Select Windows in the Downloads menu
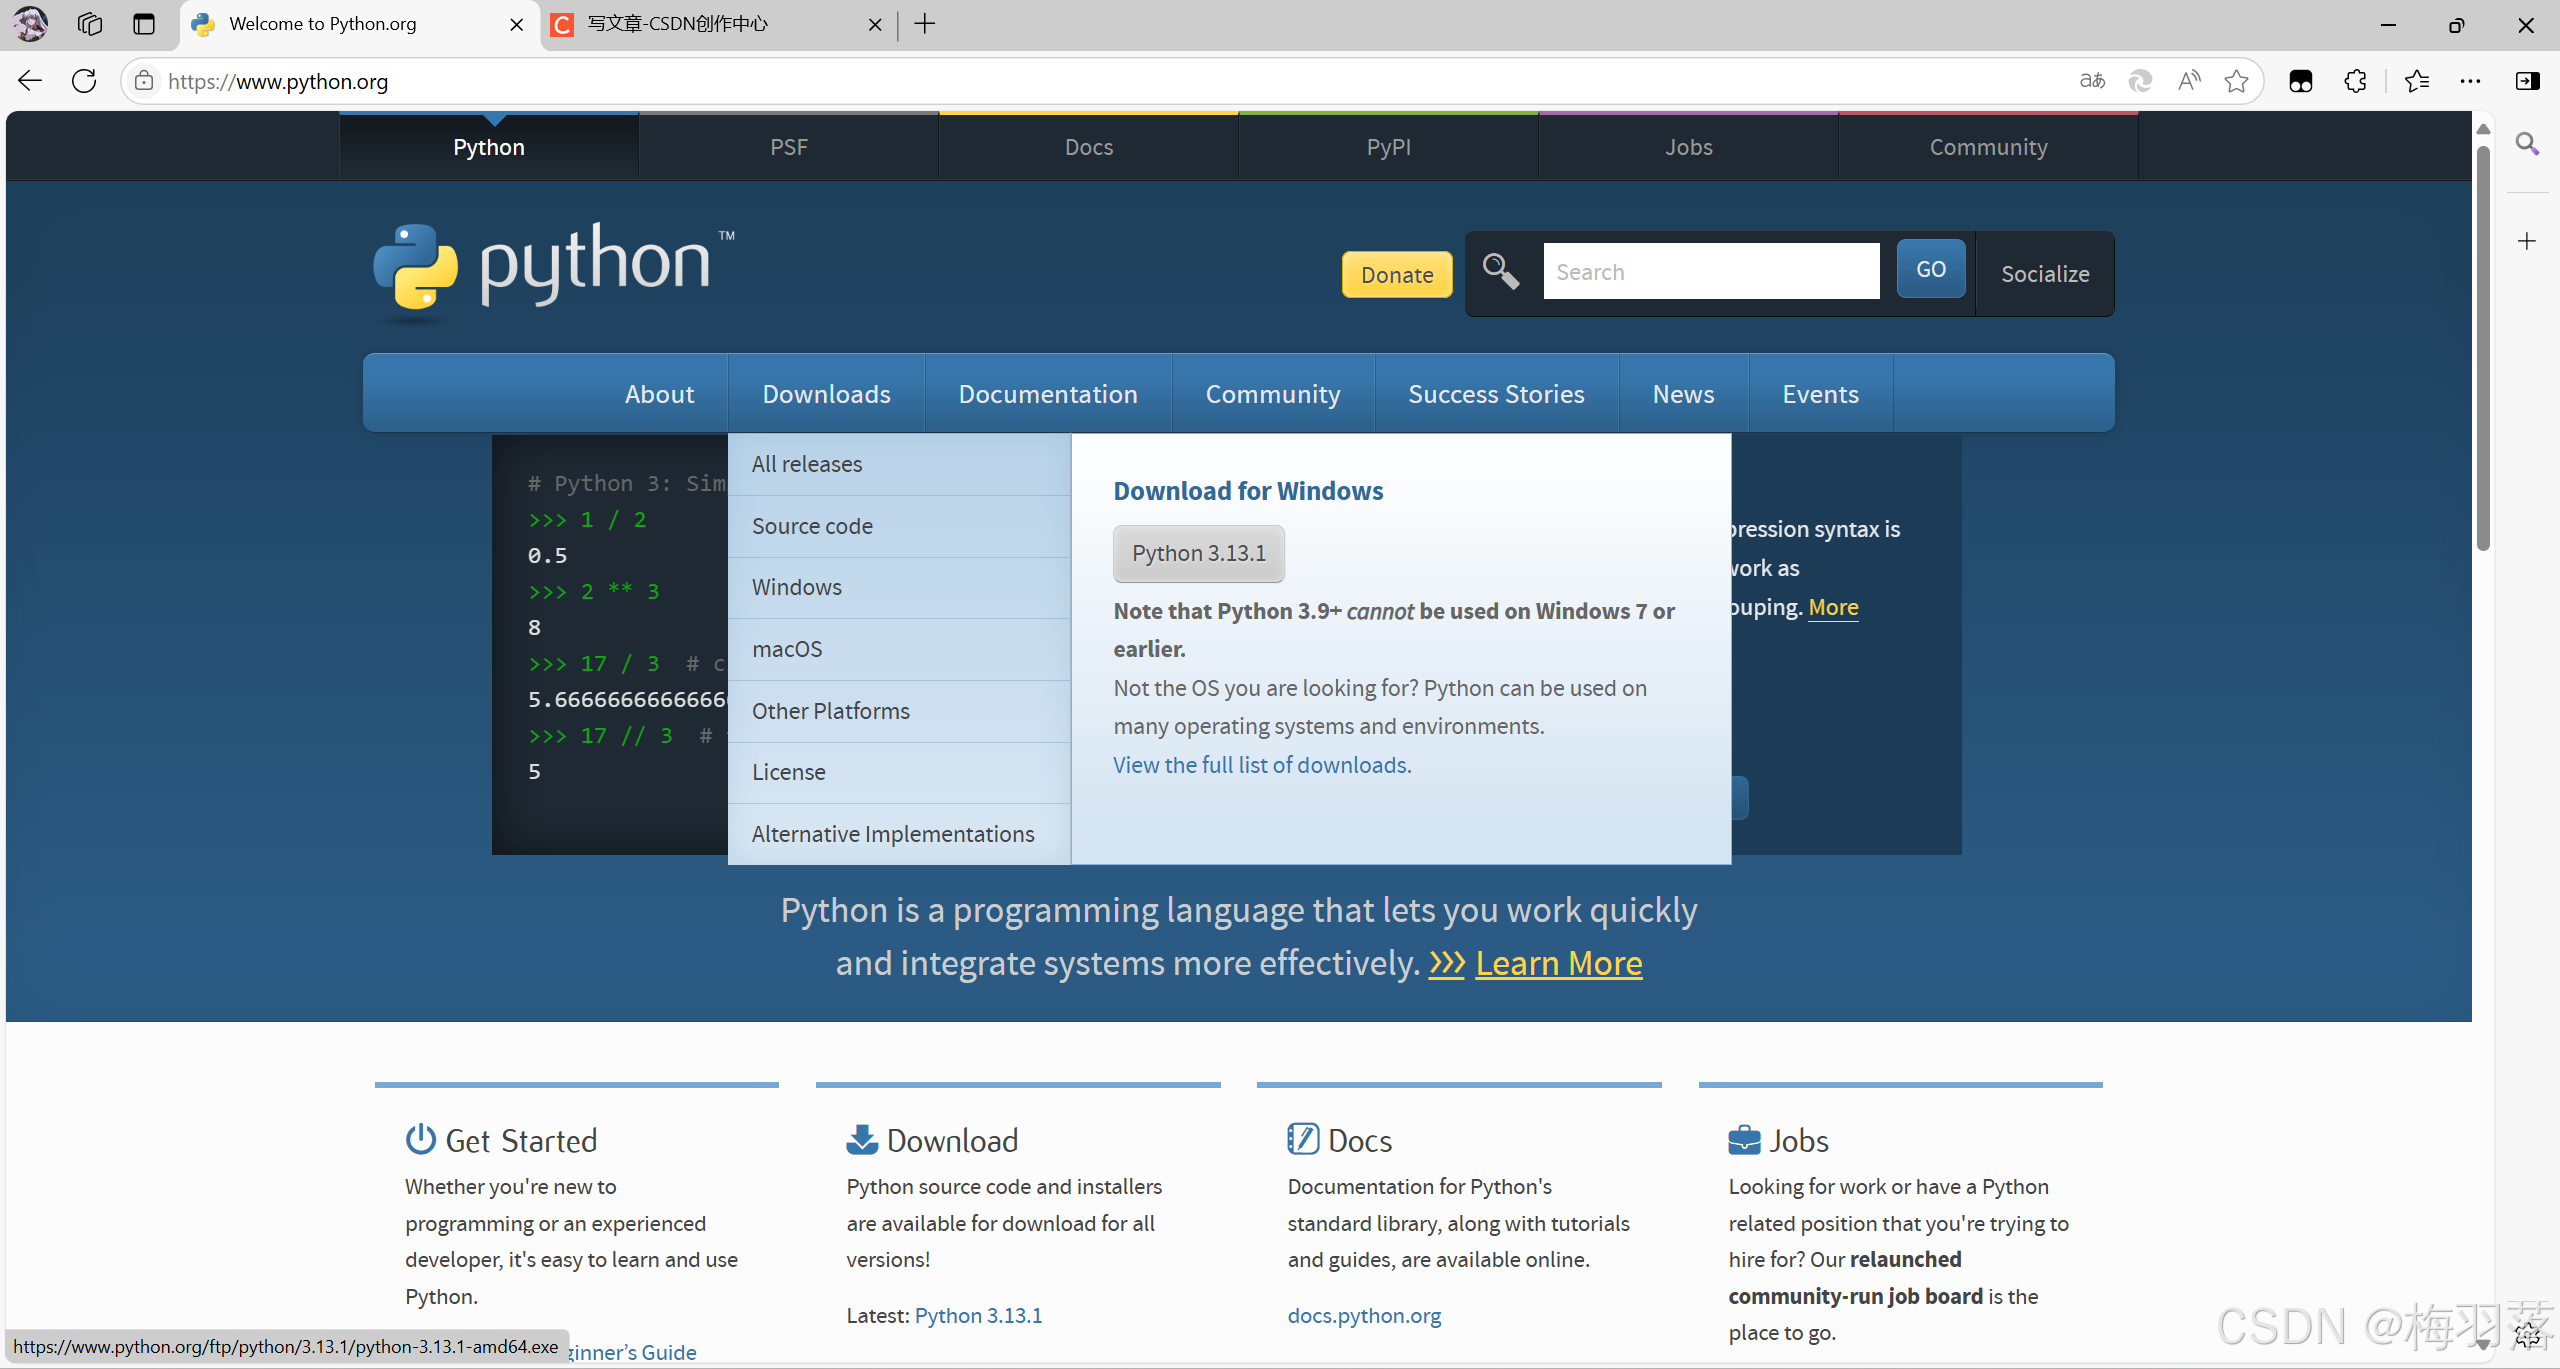This screenshot has width=2560, height=1369. (797, 587)
